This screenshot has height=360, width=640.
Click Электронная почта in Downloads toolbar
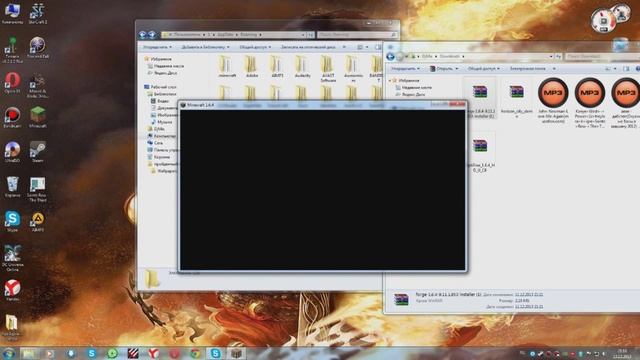coord(527,69)
